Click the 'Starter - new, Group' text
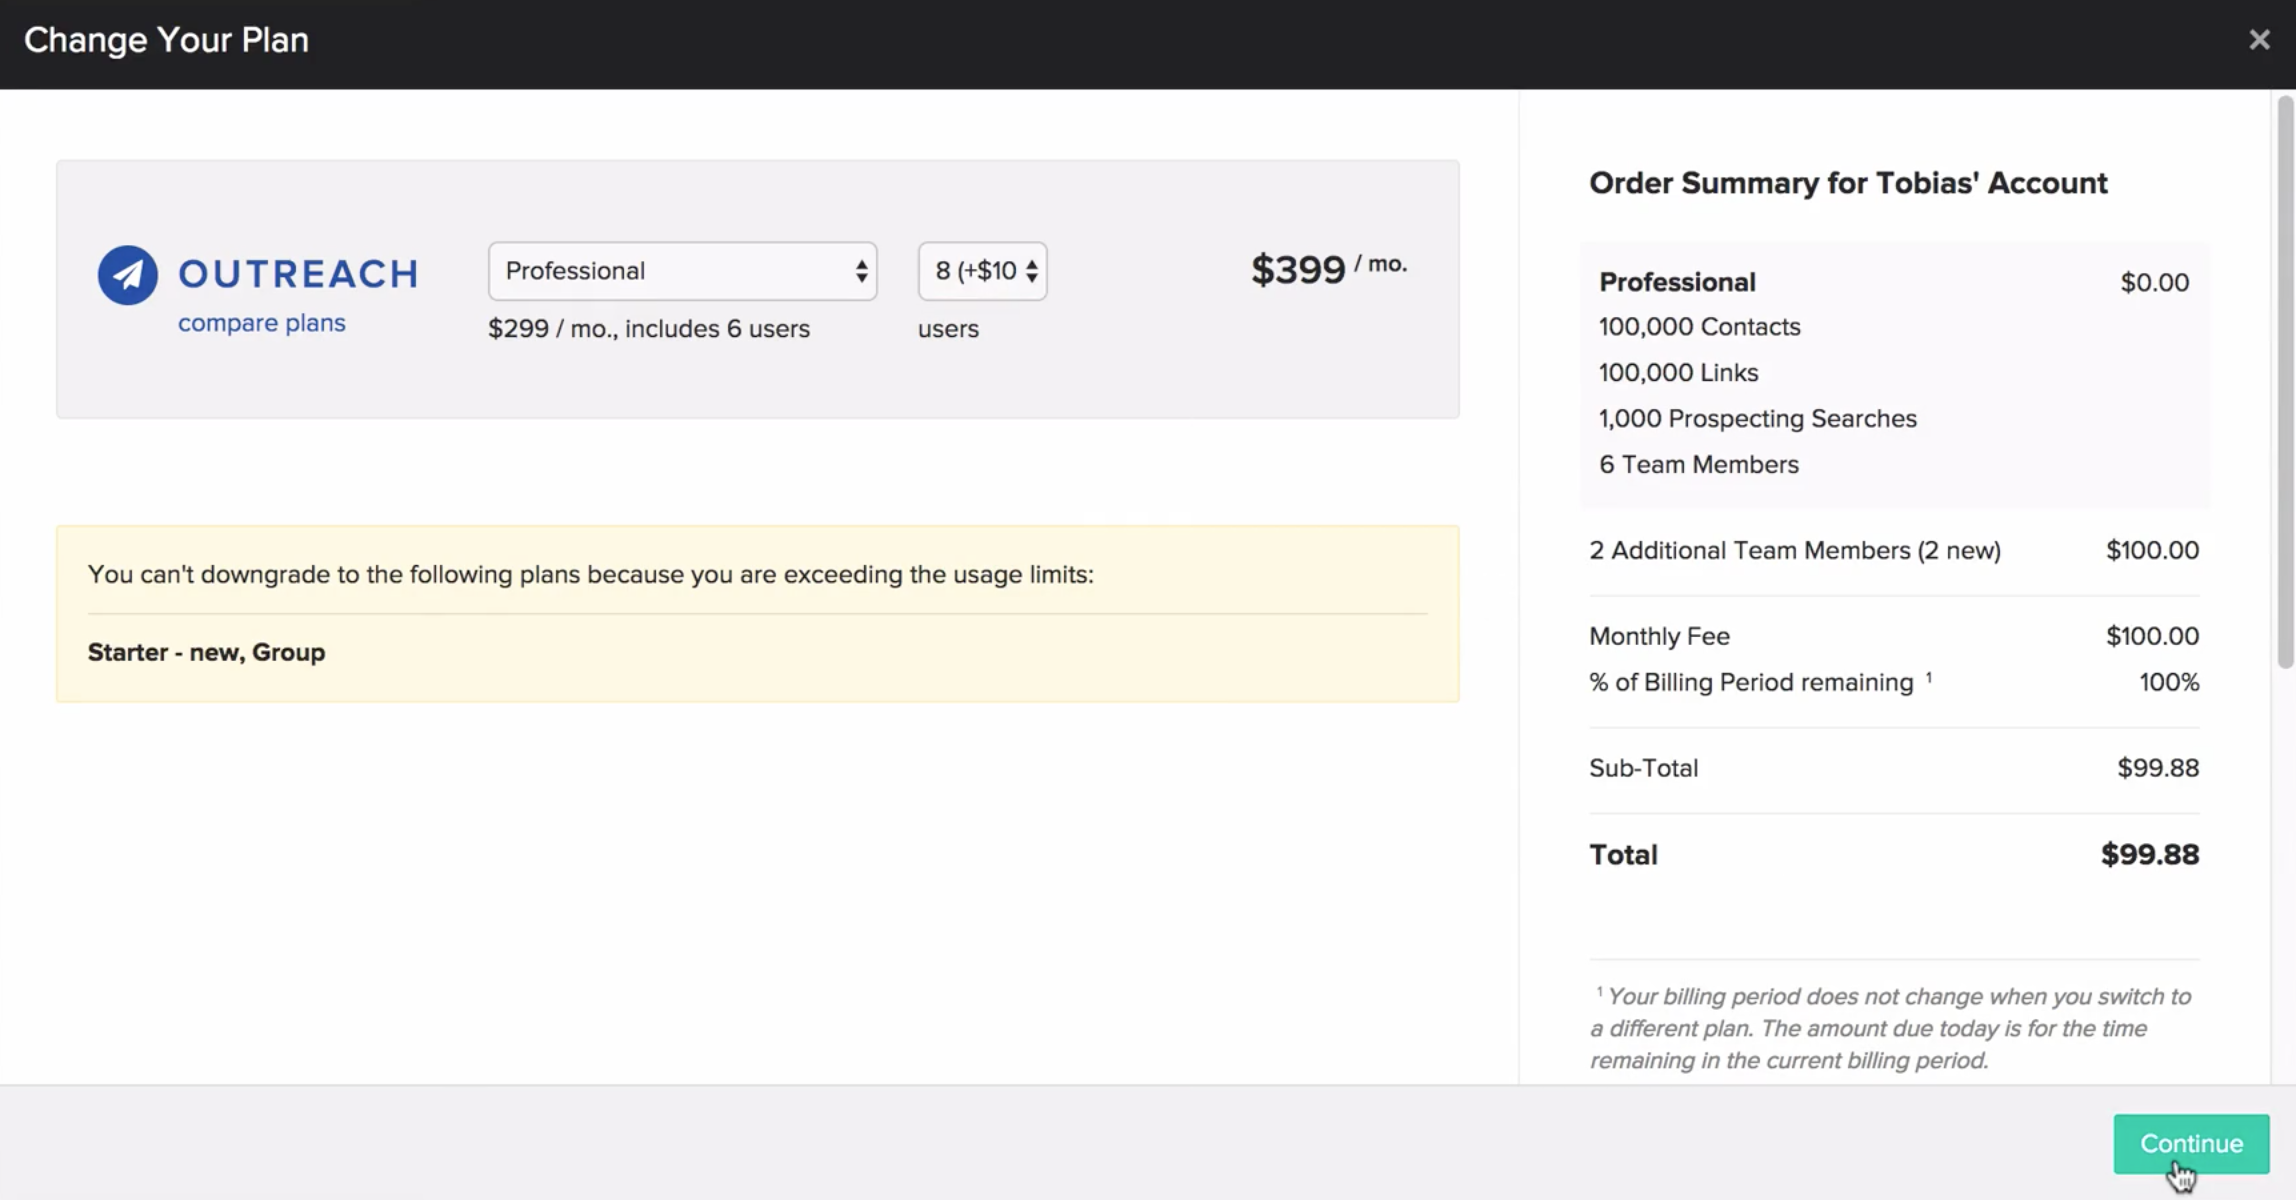 206,652
